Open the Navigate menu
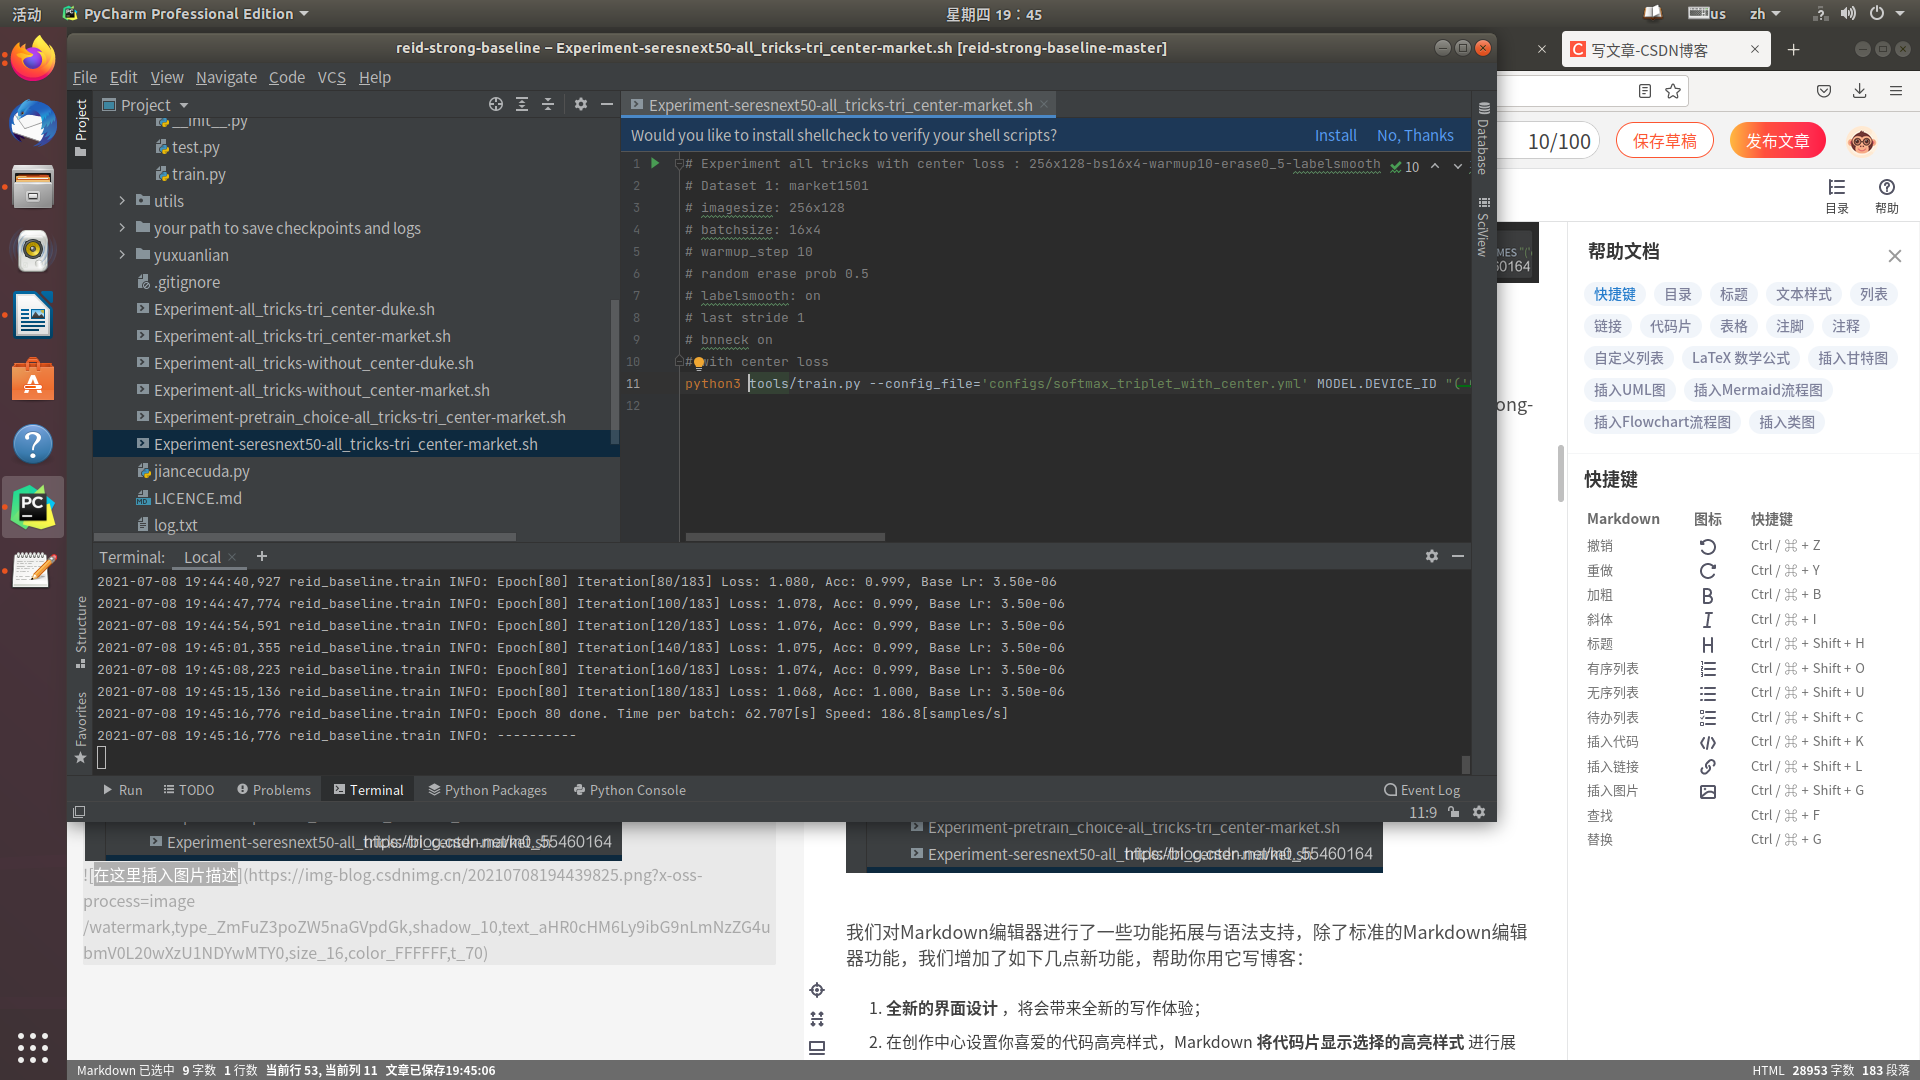The height and width of the screenshot is (1080, 1920). point(226,77)
